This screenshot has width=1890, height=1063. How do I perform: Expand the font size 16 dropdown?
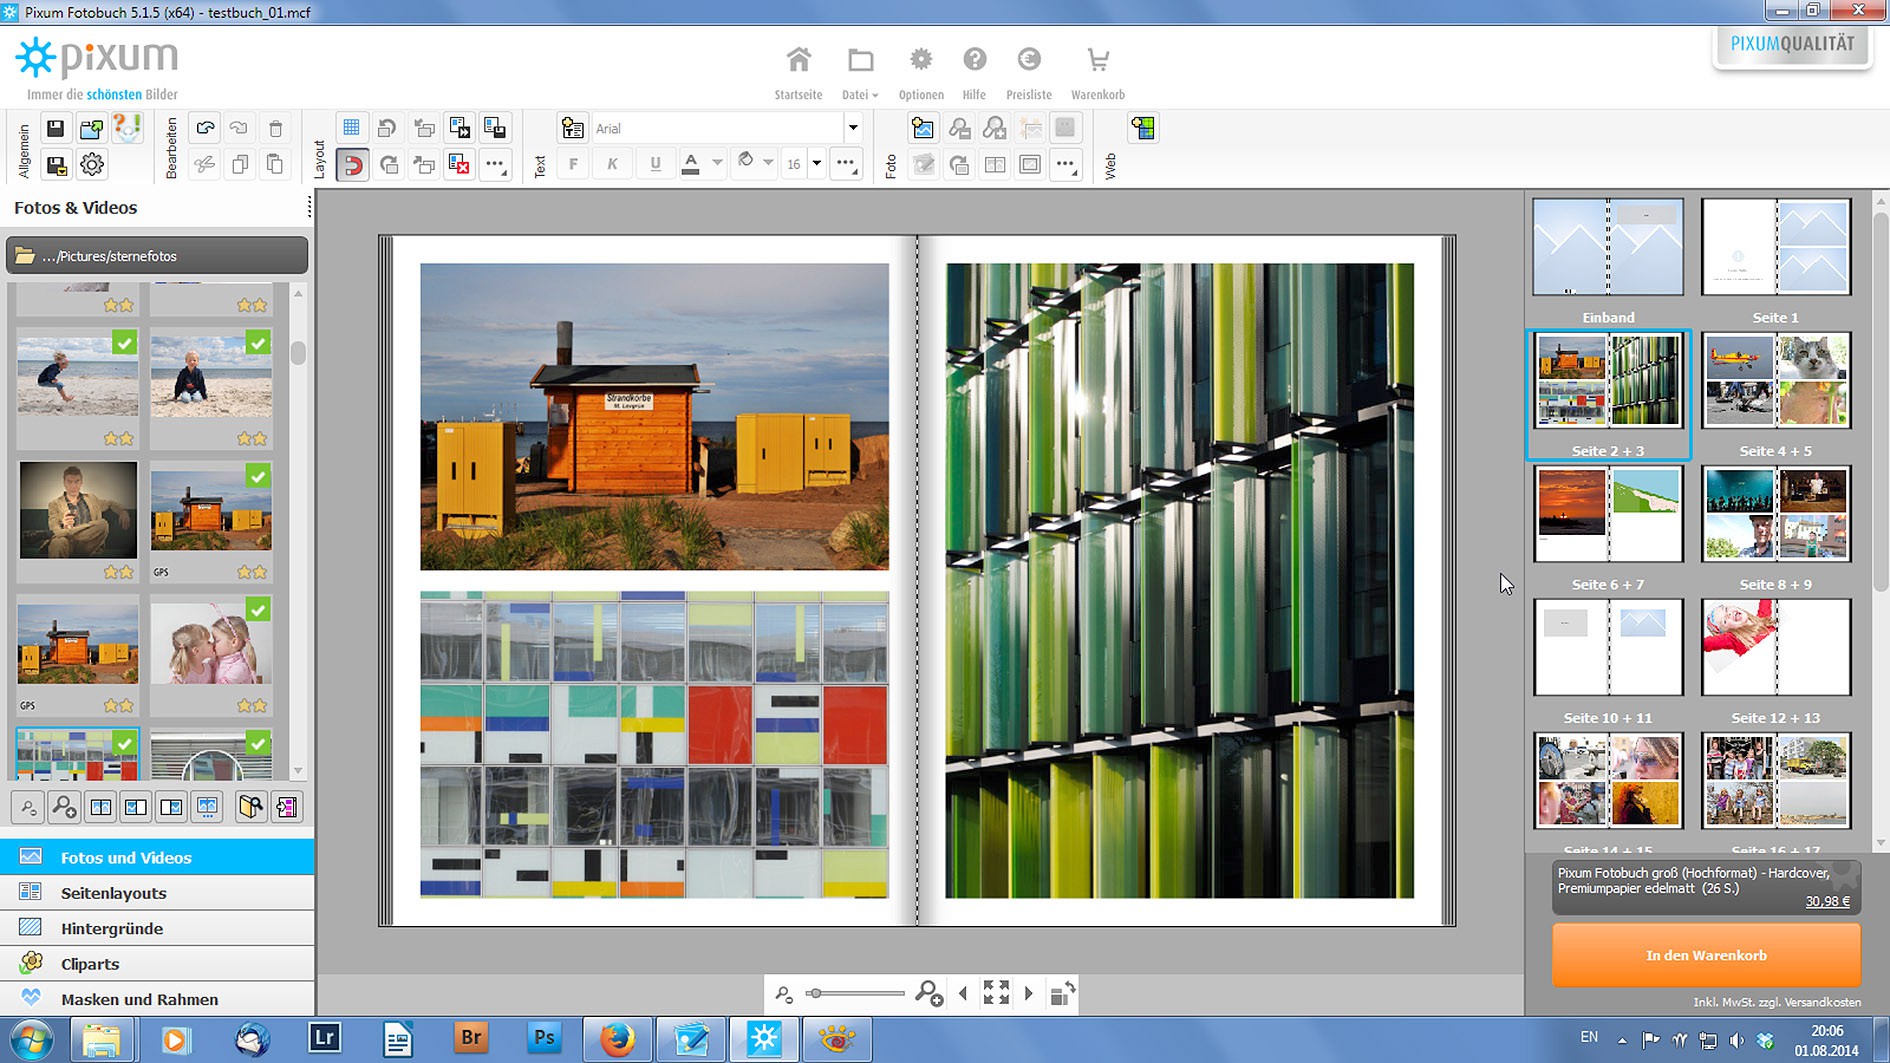(x=817, y=164)
